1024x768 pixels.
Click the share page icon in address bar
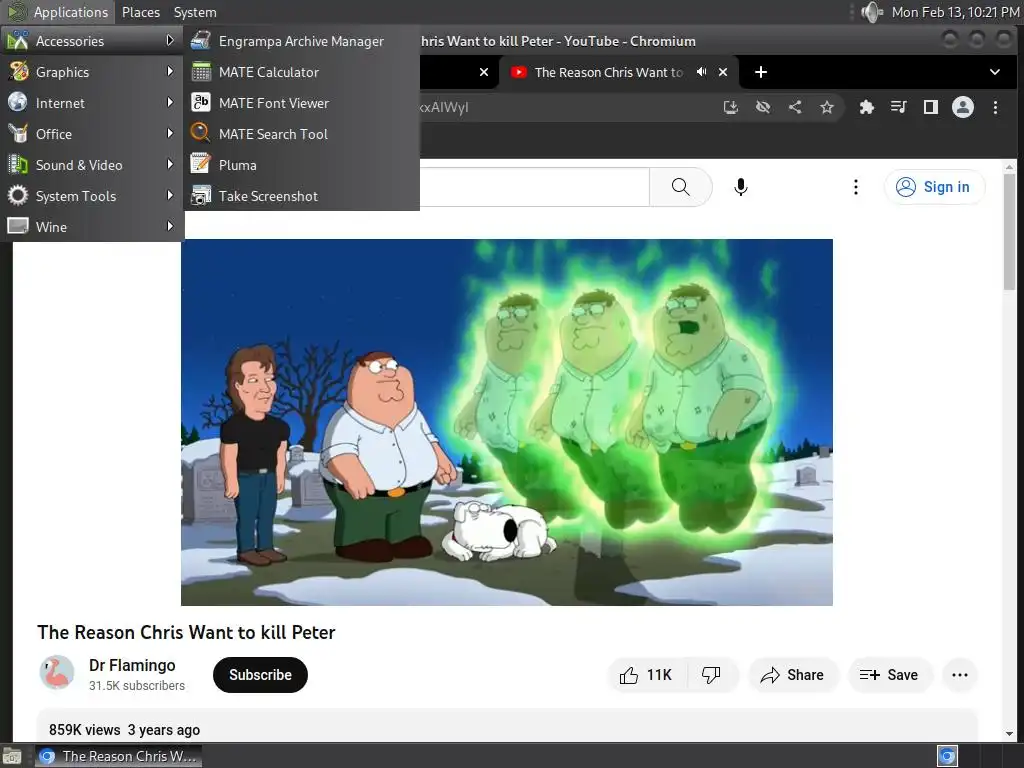point(795,107)
